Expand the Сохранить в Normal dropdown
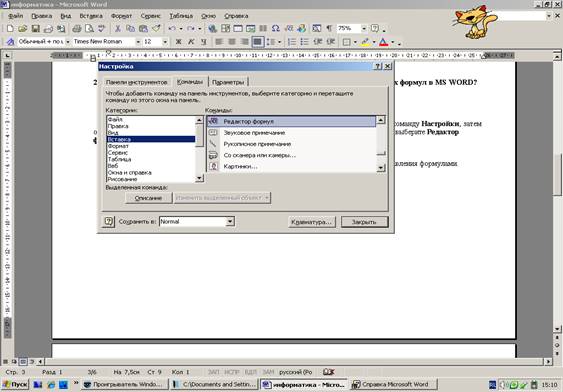563x392 pixels. pos(230,221)
